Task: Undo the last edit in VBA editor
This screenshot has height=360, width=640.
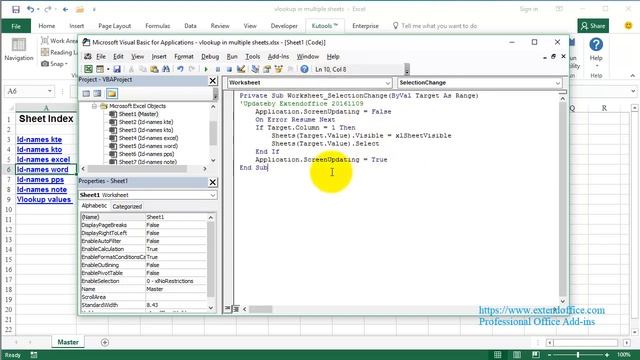Action: pos(180,69)
